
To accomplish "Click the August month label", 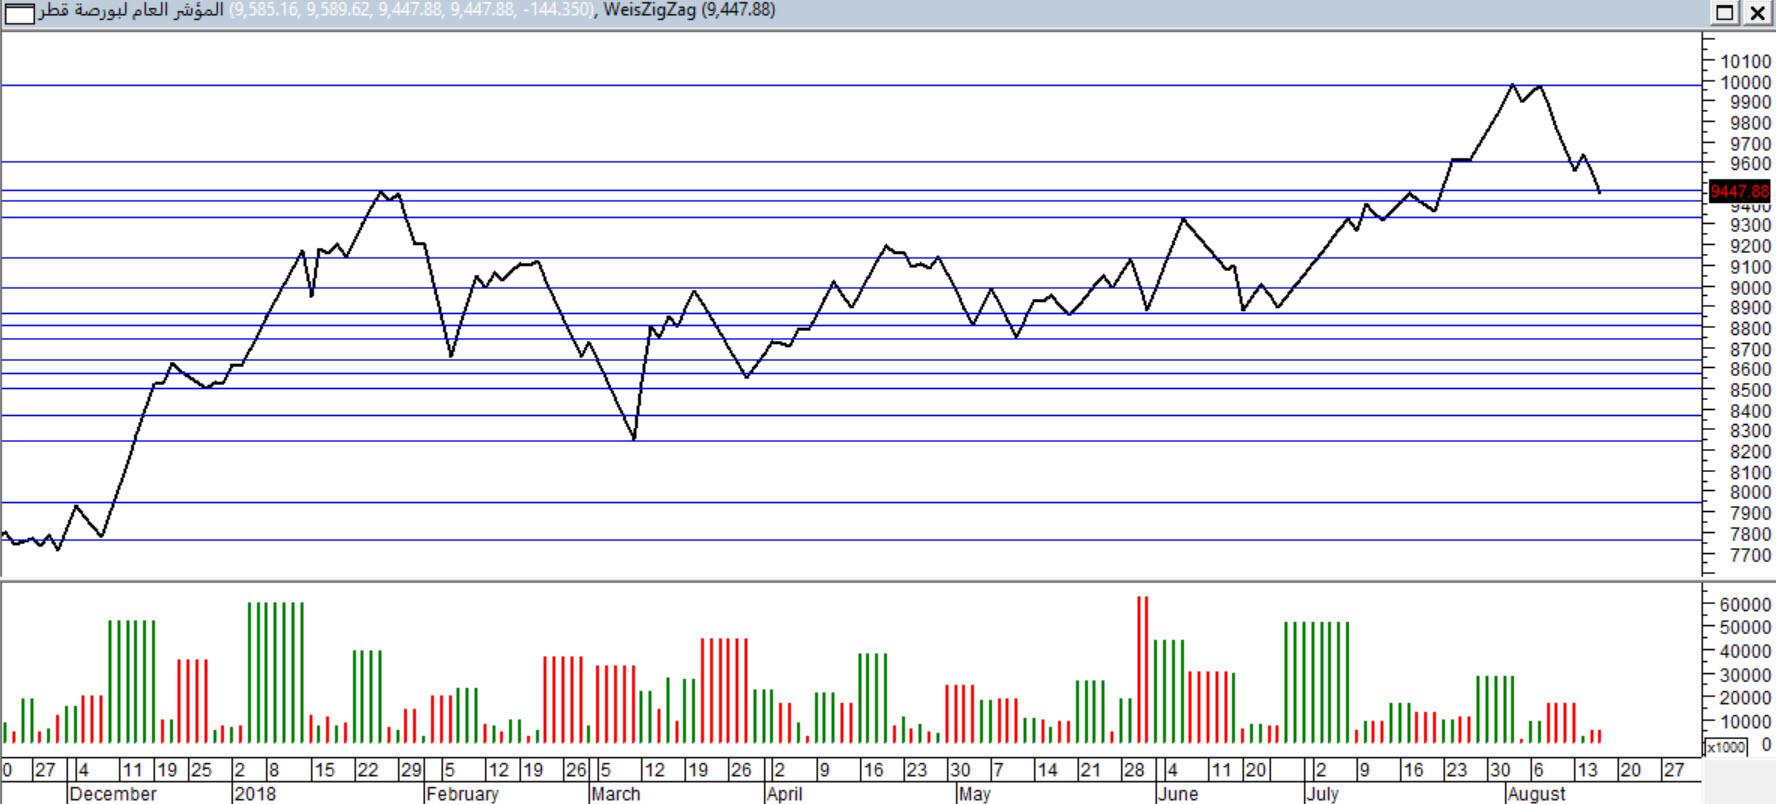I will click(x=1537, y=794).
